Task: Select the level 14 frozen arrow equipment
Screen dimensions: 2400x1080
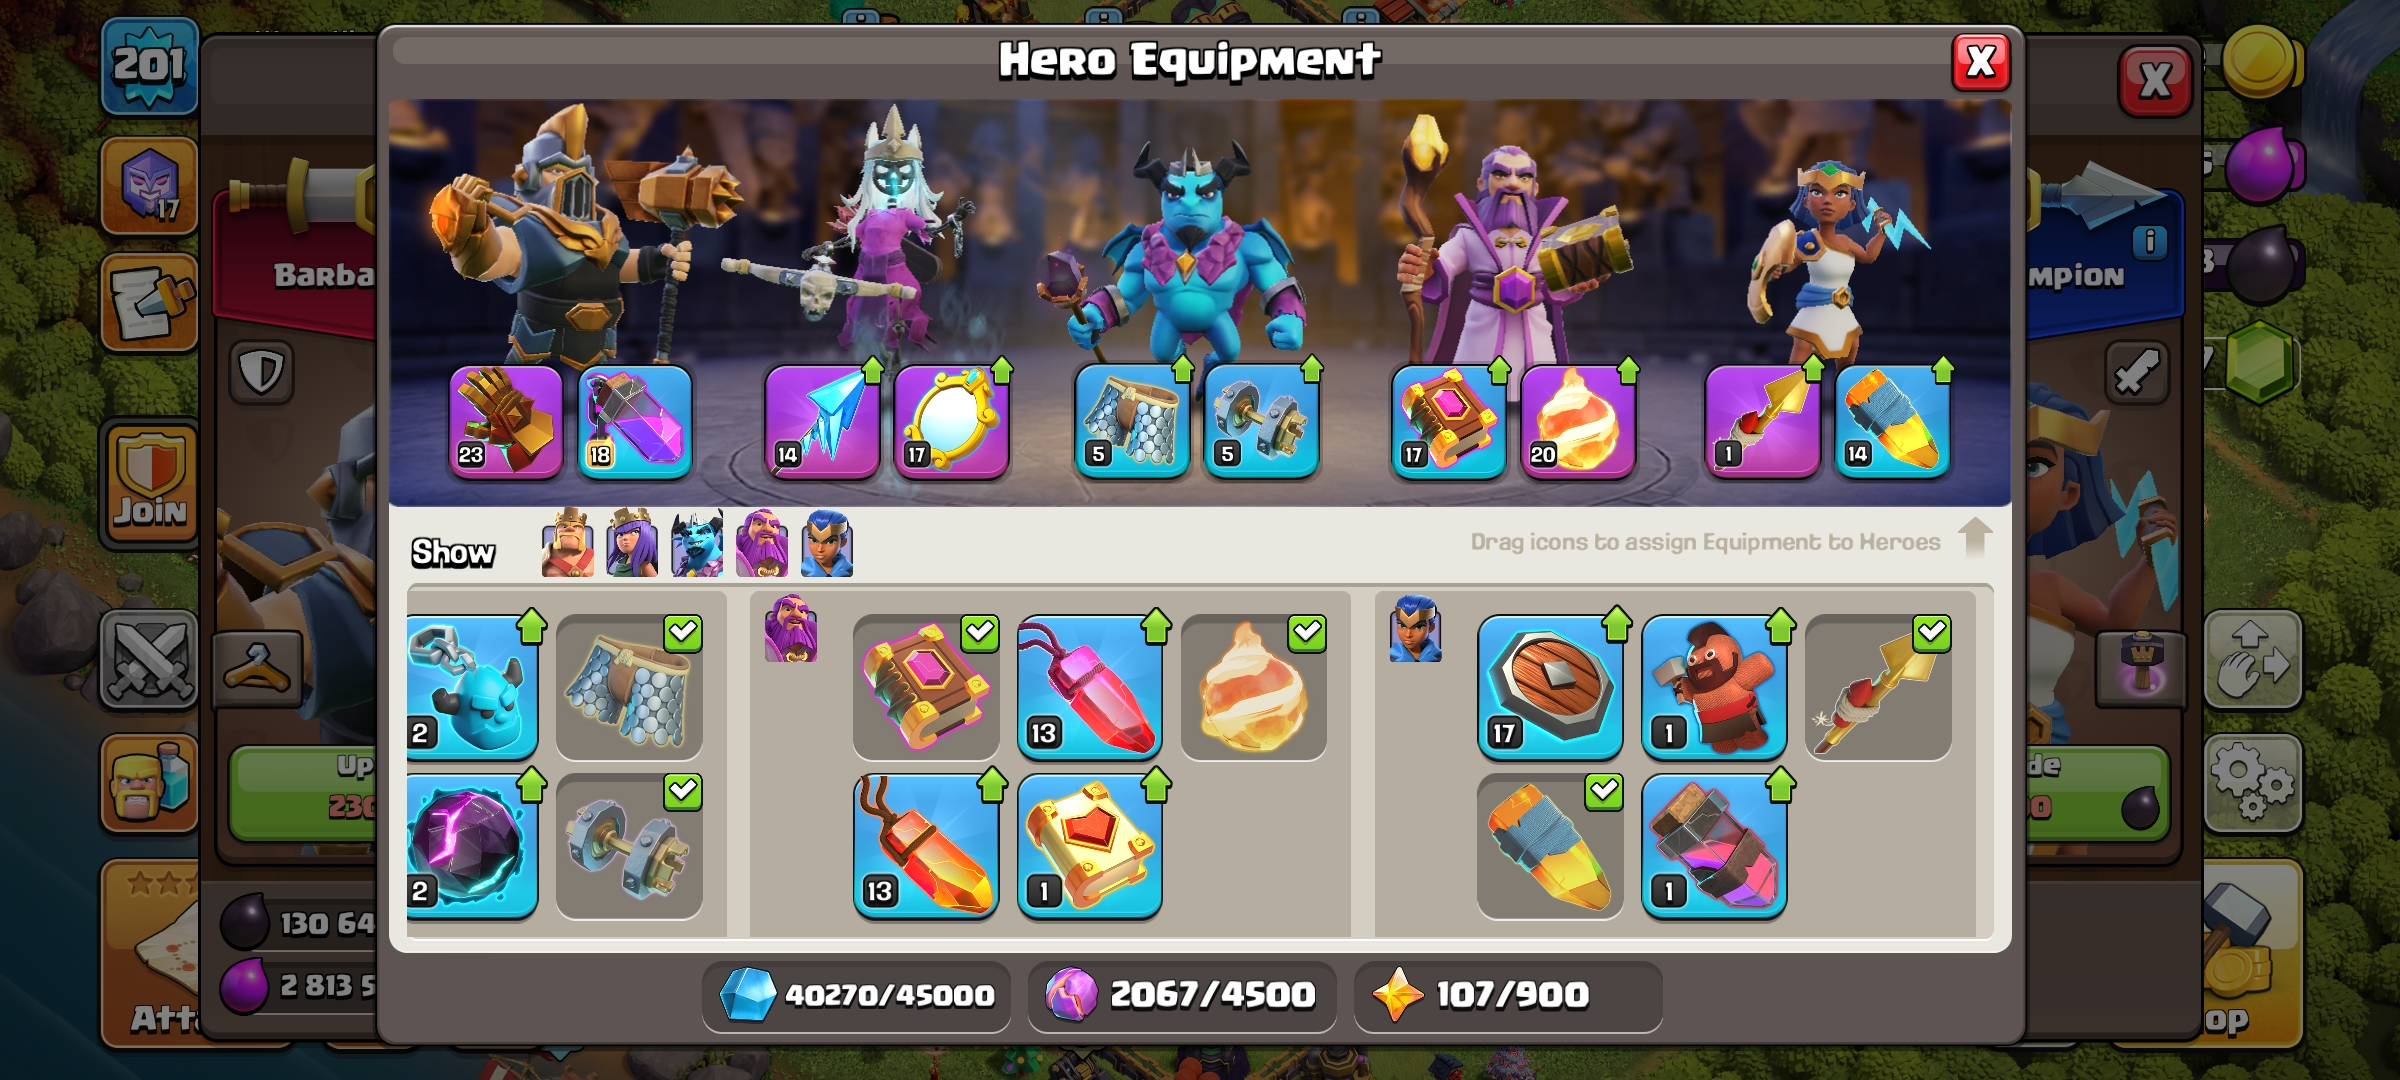Action: [x=822, y=422]
